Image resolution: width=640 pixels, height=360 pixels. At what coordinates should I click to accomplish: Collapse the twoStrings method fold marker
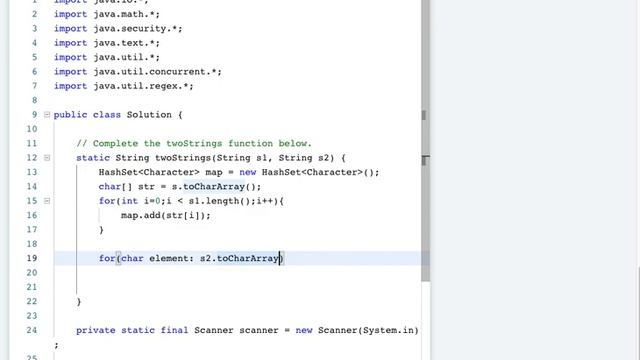tap(47, 158)
